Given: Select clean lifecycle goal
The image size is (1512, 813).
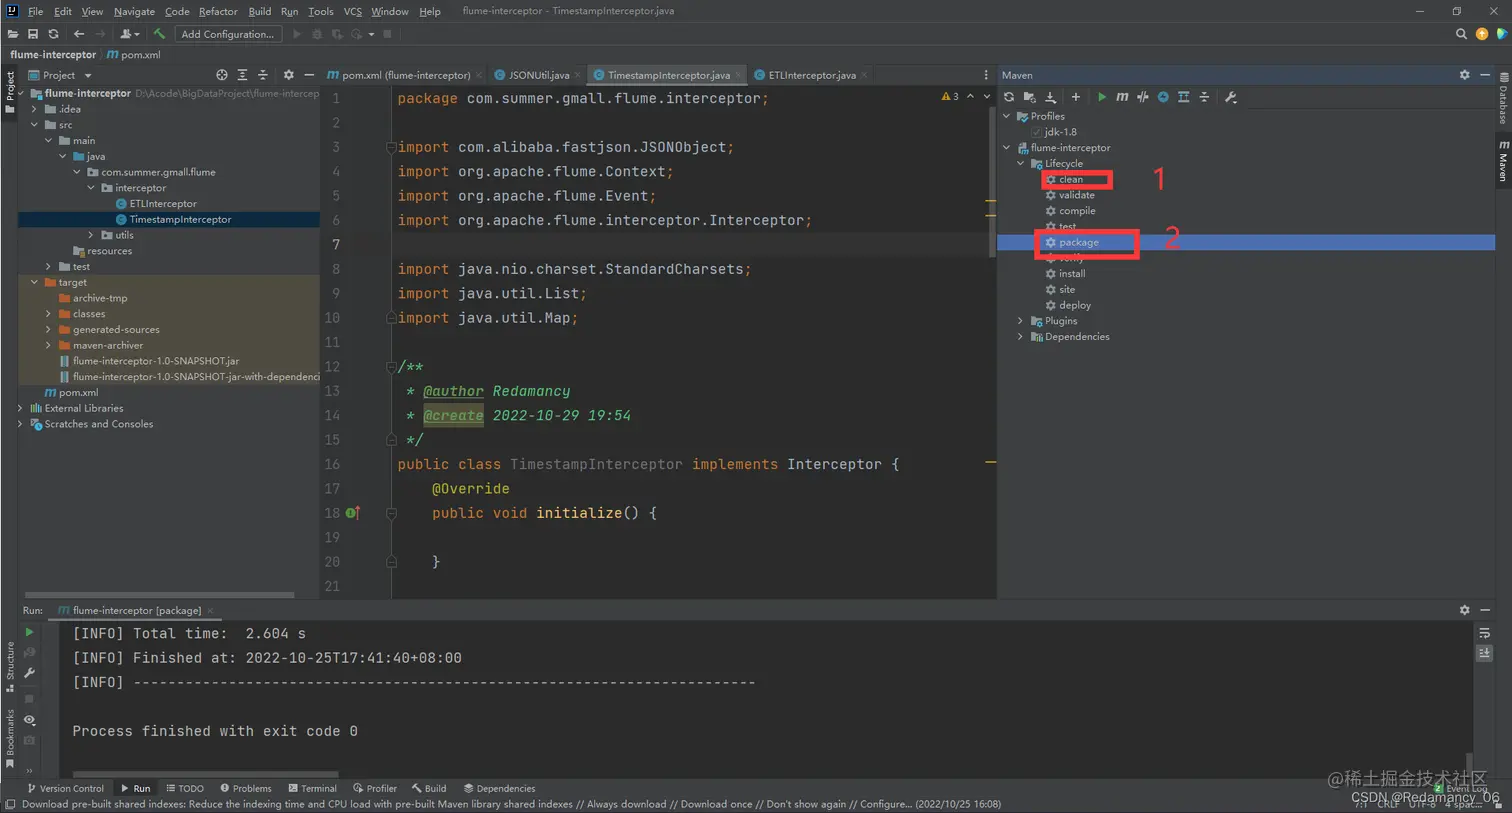Looking at the screenshot, I should pyautogui.click(x=1071, y=179).
